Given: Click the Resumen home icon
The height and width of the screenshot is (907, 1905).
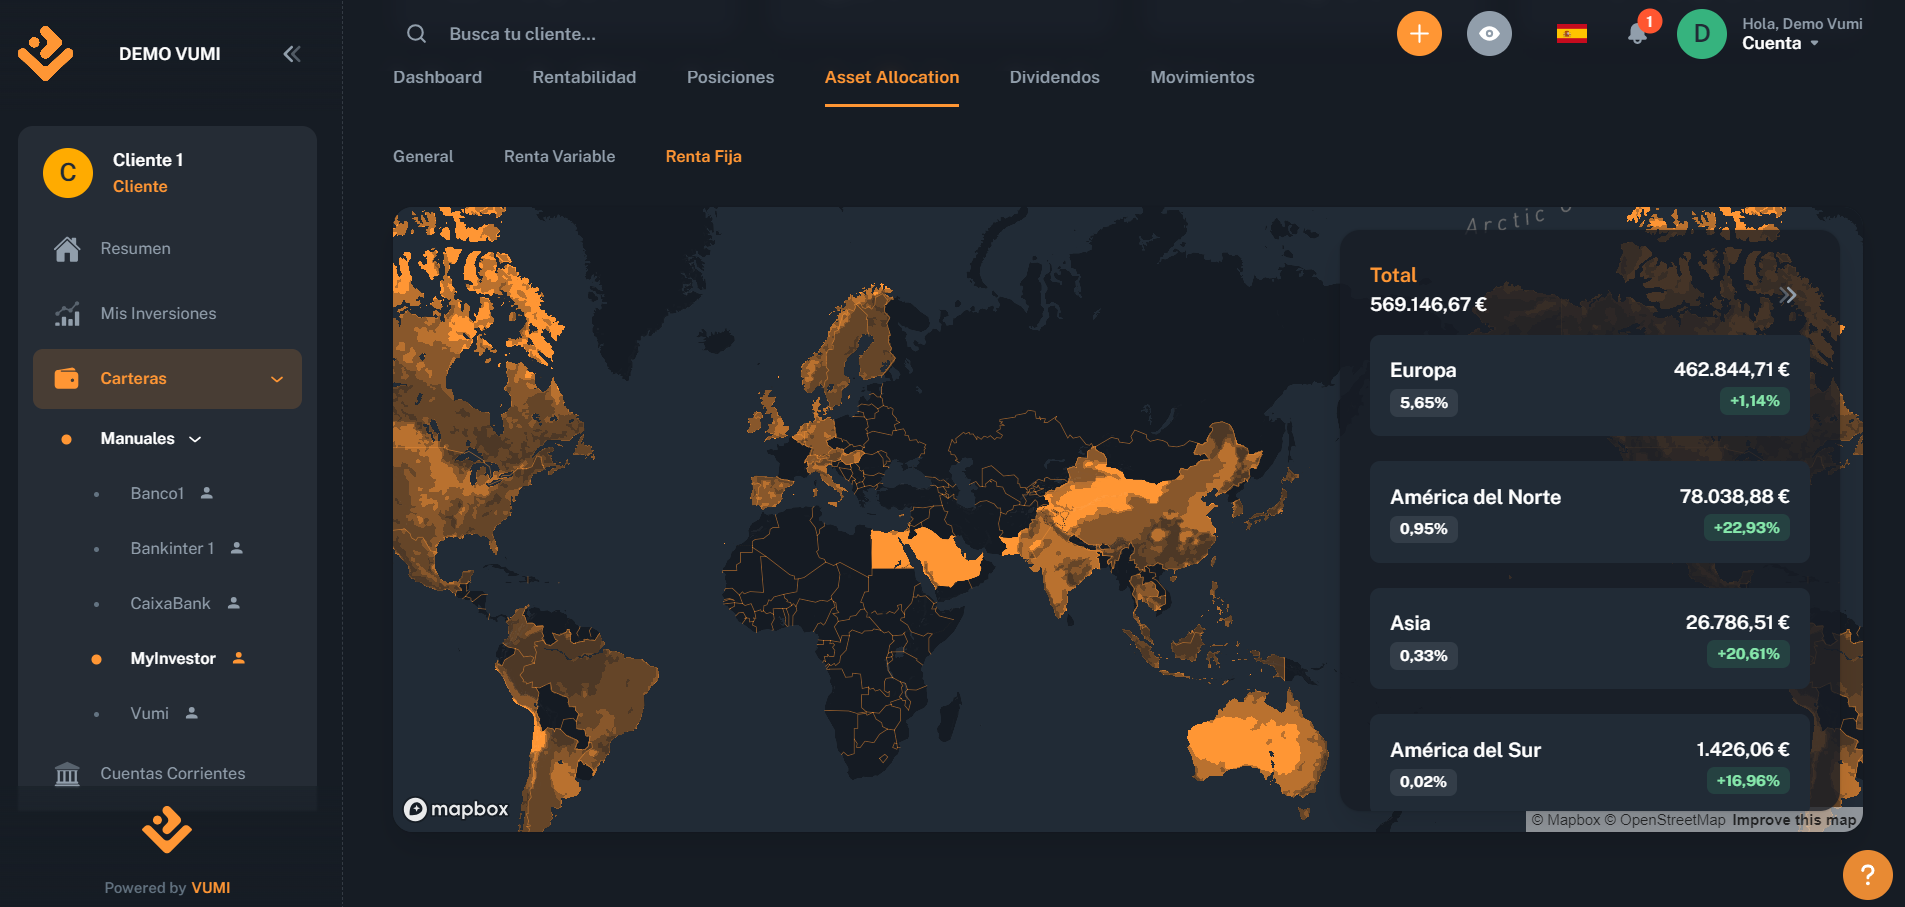Looking at the screenshot, I should click(67, 249).
